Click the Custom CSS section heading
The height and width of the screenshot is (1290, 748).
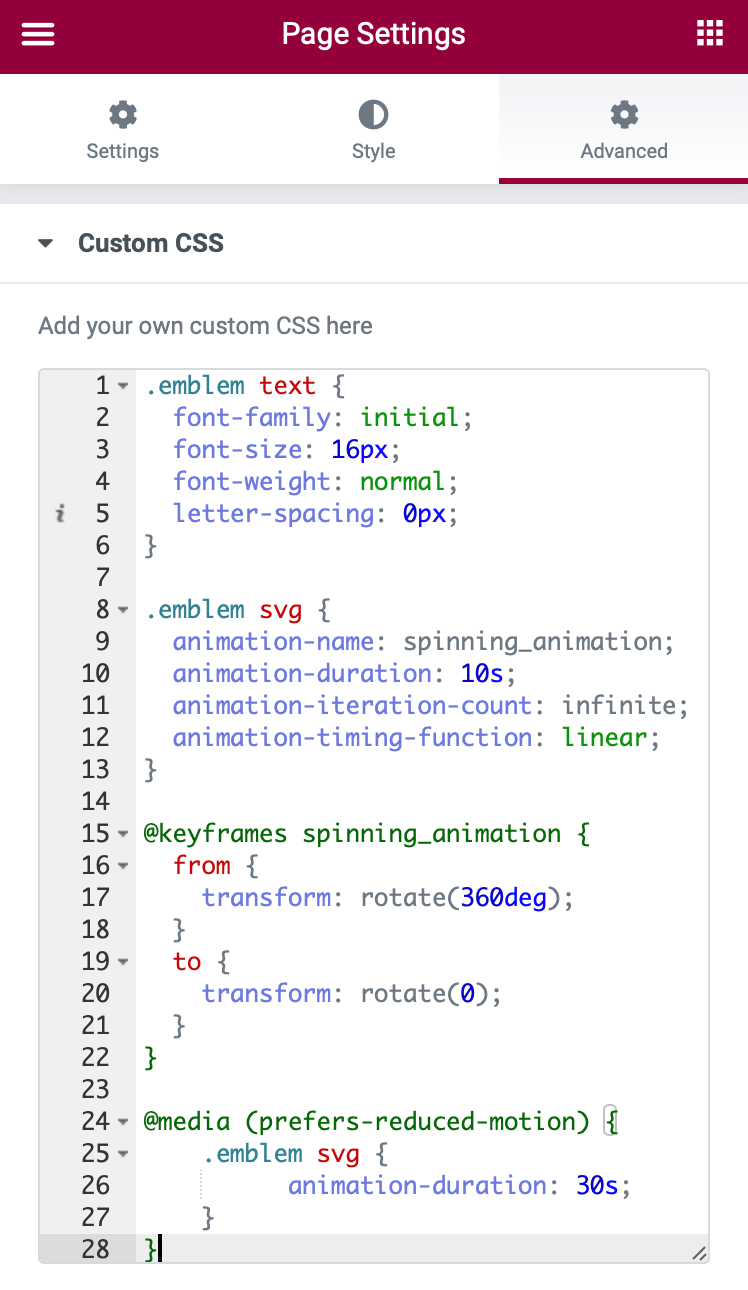[x=151, y=243]
